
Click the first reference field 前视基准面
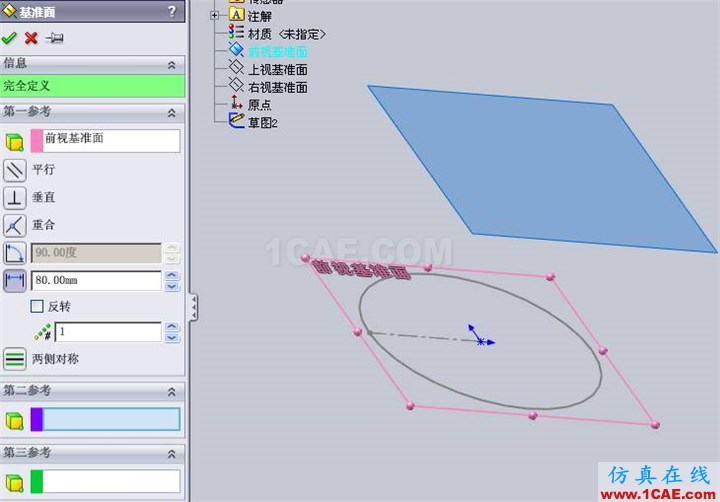112,141
